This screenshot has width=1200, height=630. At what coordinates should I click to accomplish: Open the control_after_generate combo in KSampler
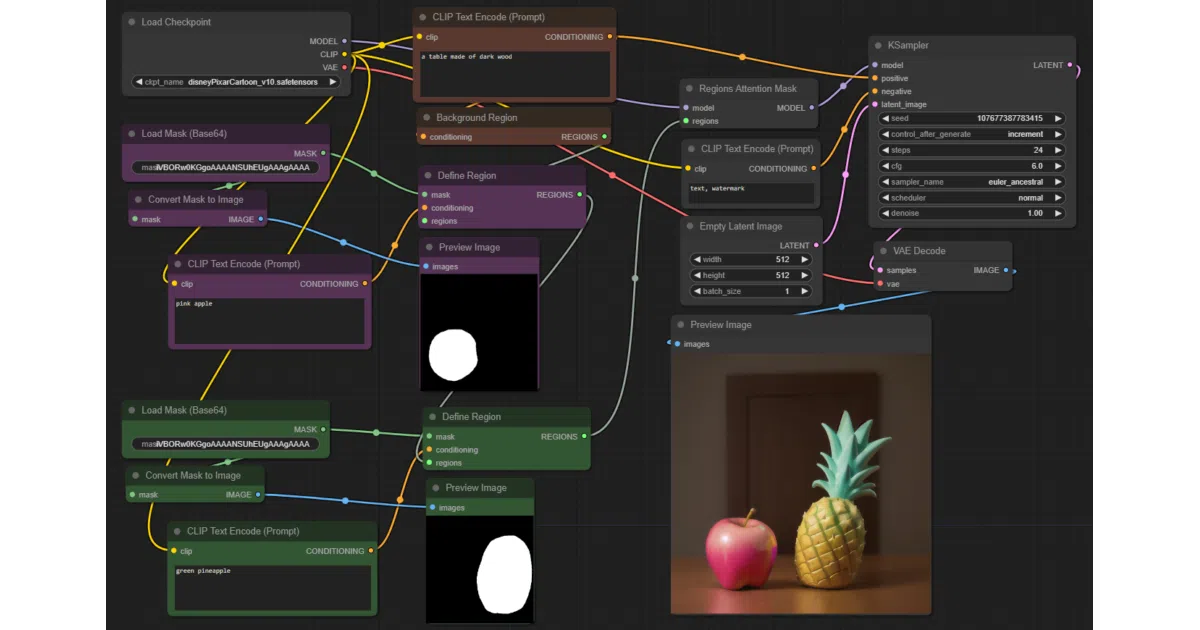(x=972, y=134)
